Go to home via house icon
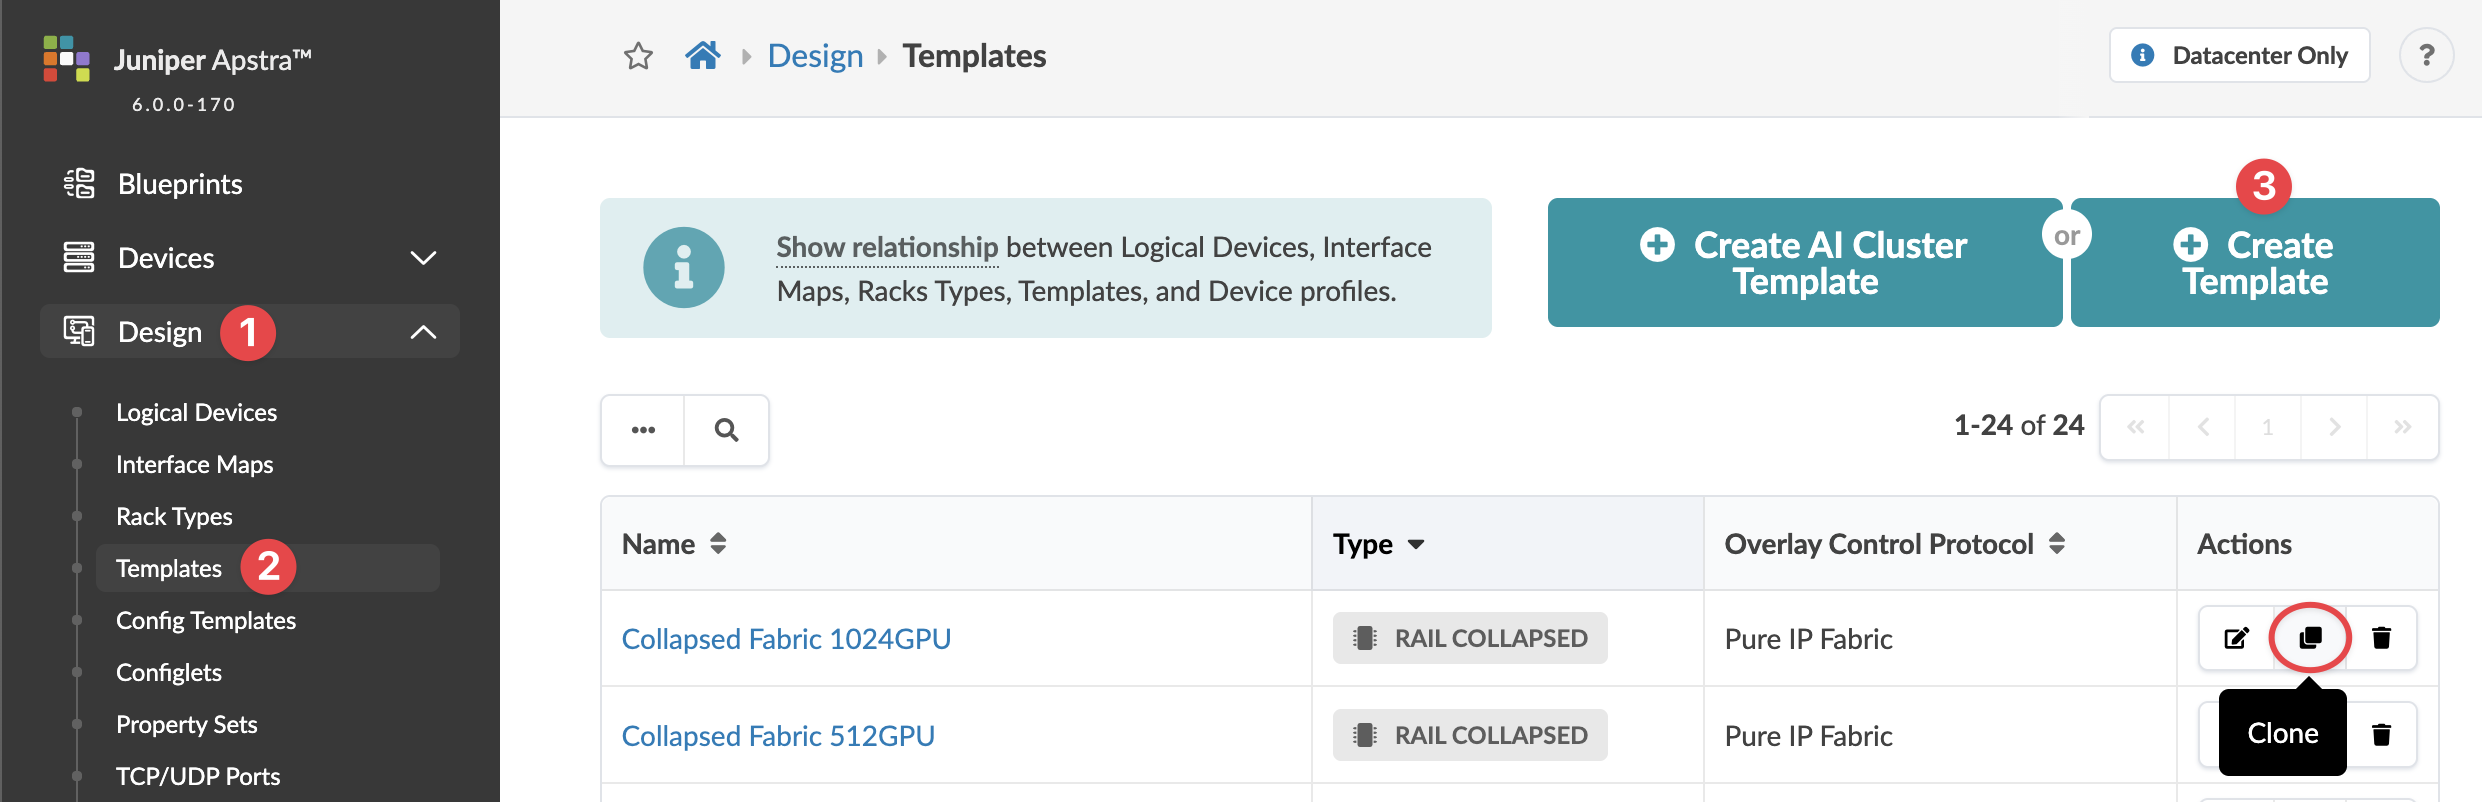This screenshot has width=2482, height=802. coord(703,56)
